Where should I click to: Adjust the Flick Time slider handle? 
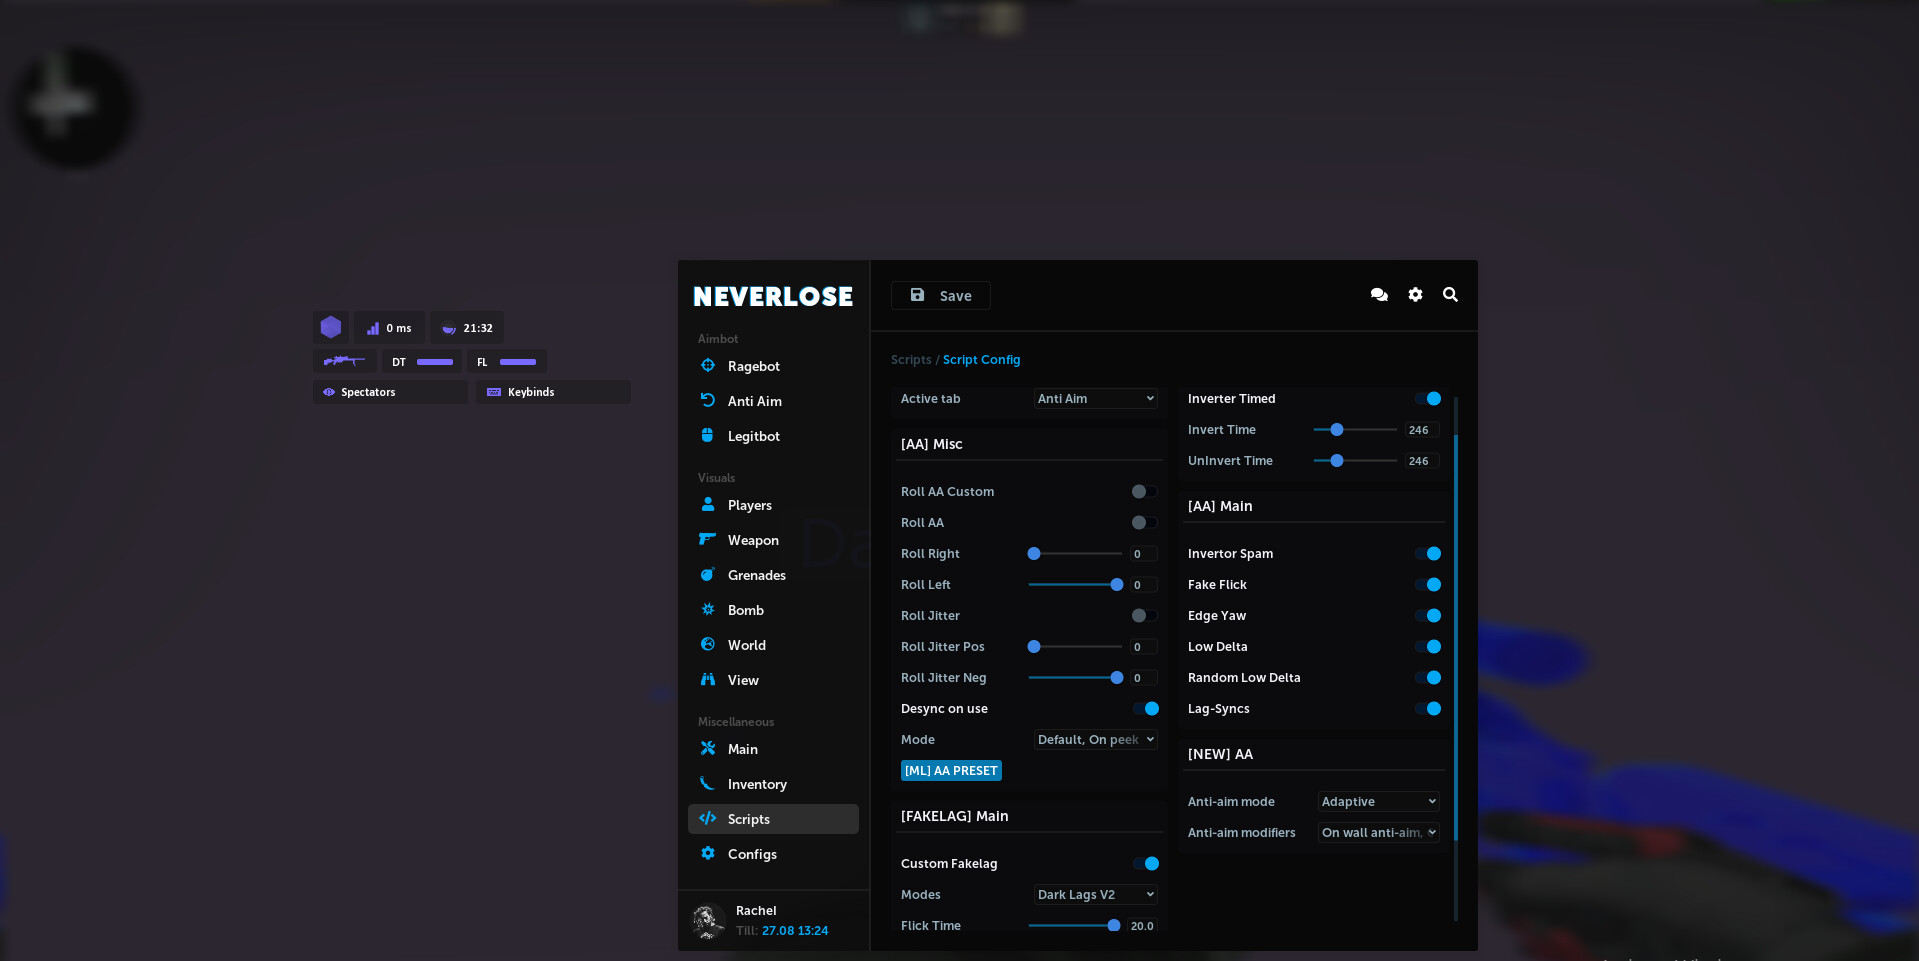pos(1113,925)
